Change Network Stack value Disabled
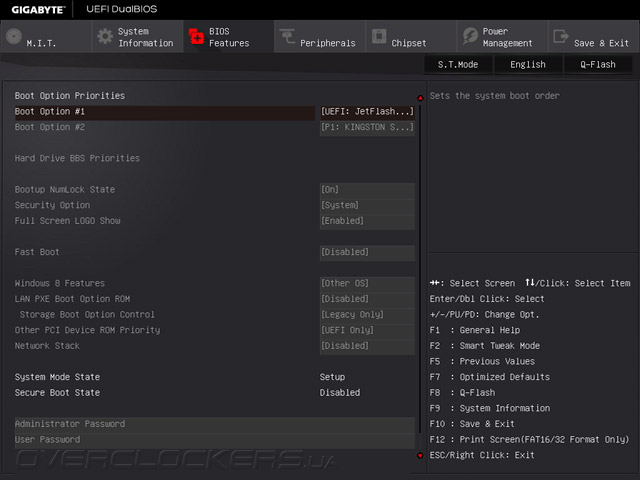The width and height of the screenshot is (640, 480). point(367,346)
